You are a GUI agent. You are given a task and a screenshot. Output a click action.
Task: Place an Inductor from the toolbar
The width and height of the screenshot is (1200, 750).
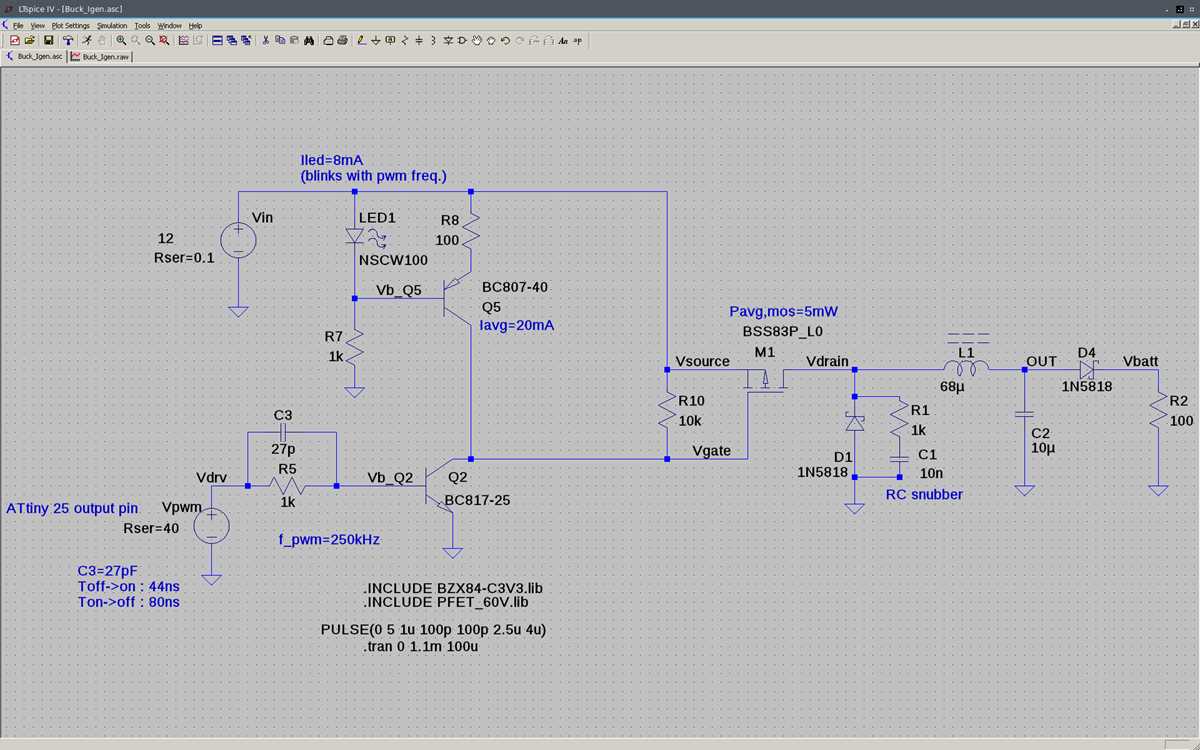tap(433, 40)
